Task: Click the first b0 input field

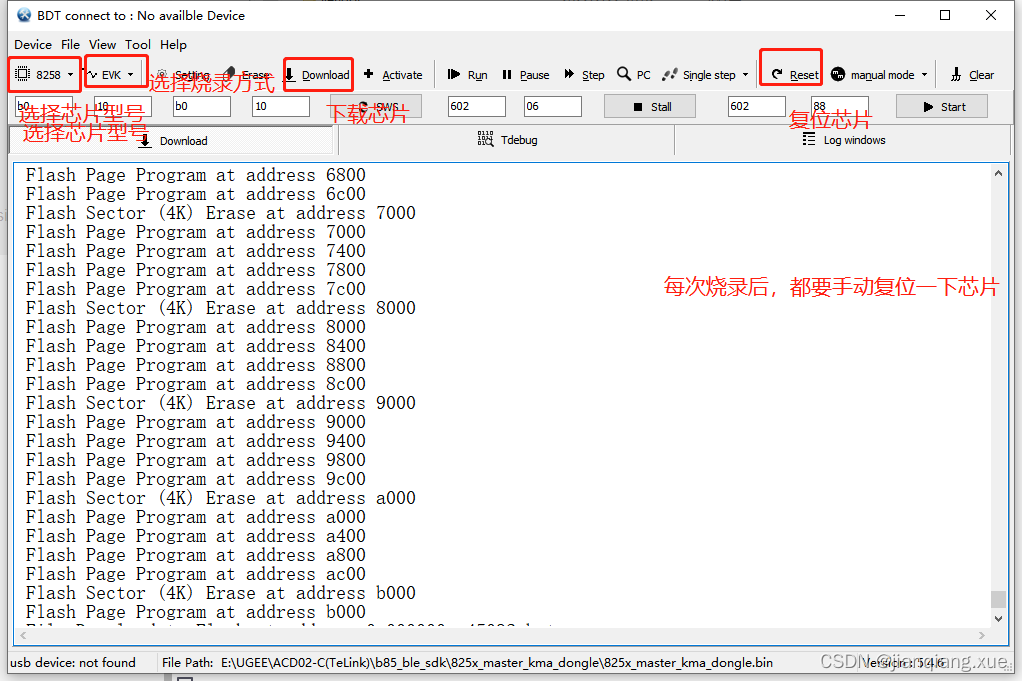Action: pyautogui.click(x=44, y=106)
